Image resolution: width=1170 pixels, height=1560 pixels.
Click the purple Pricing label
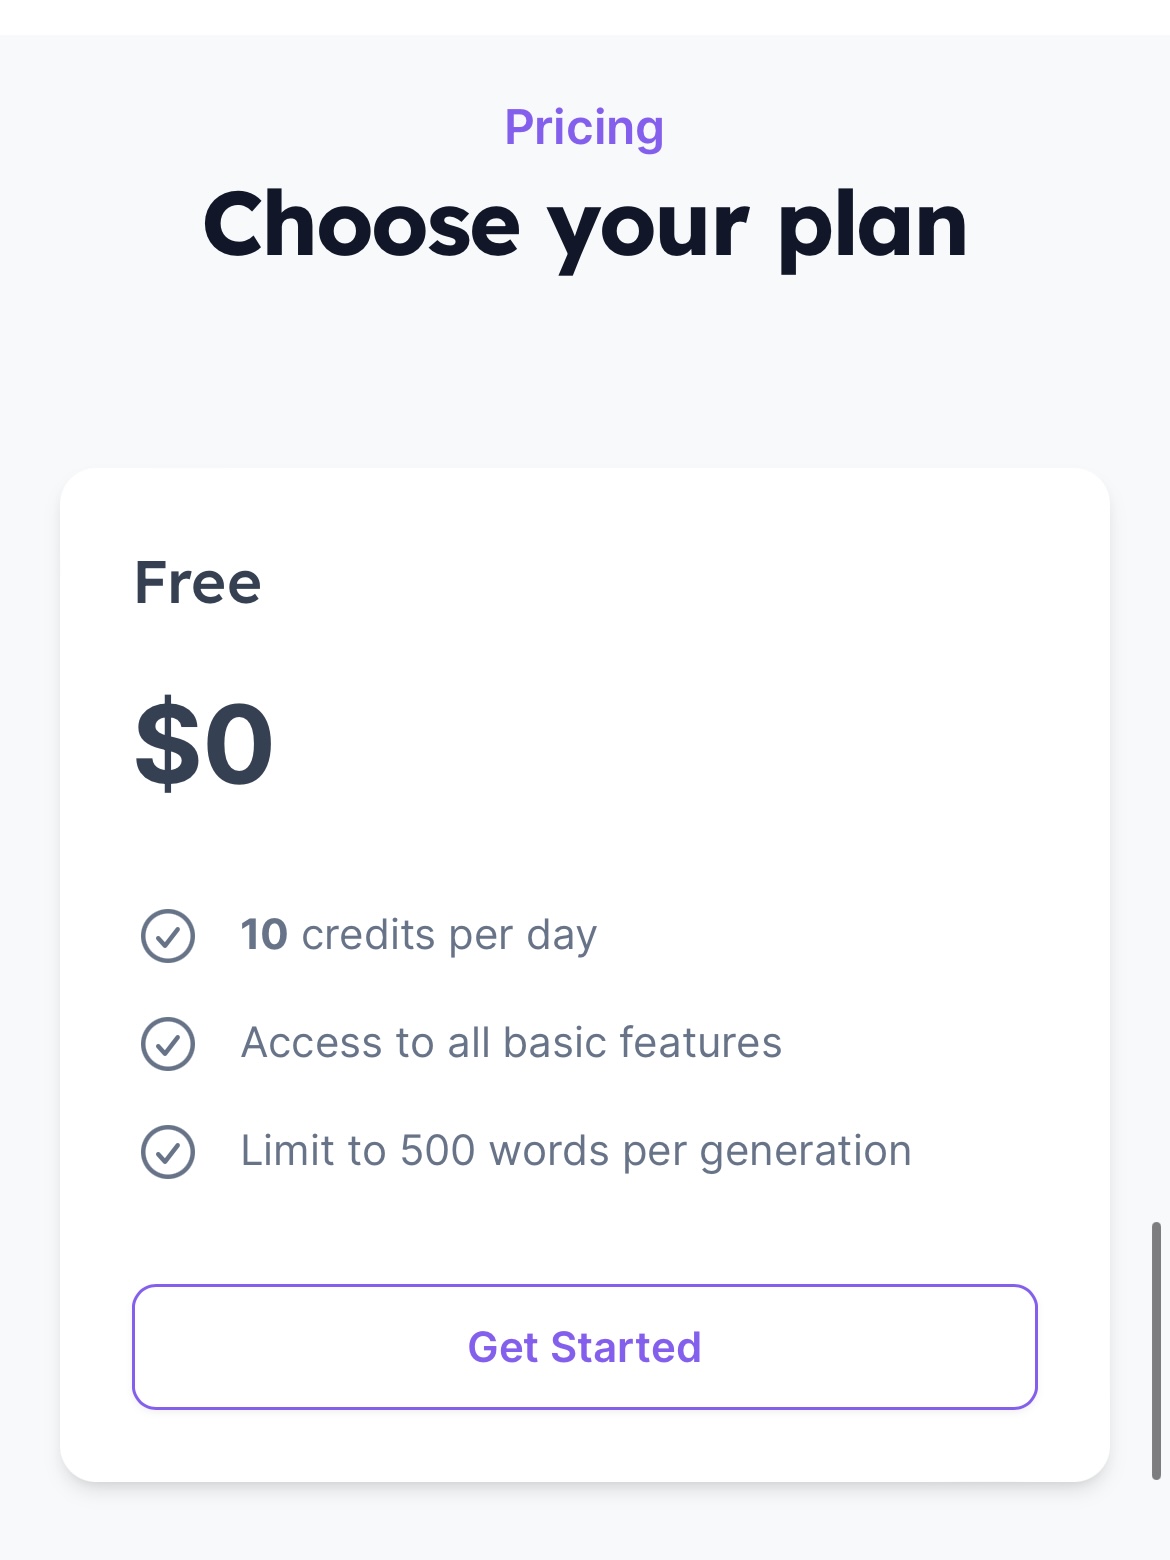click(x=584, y=128)
